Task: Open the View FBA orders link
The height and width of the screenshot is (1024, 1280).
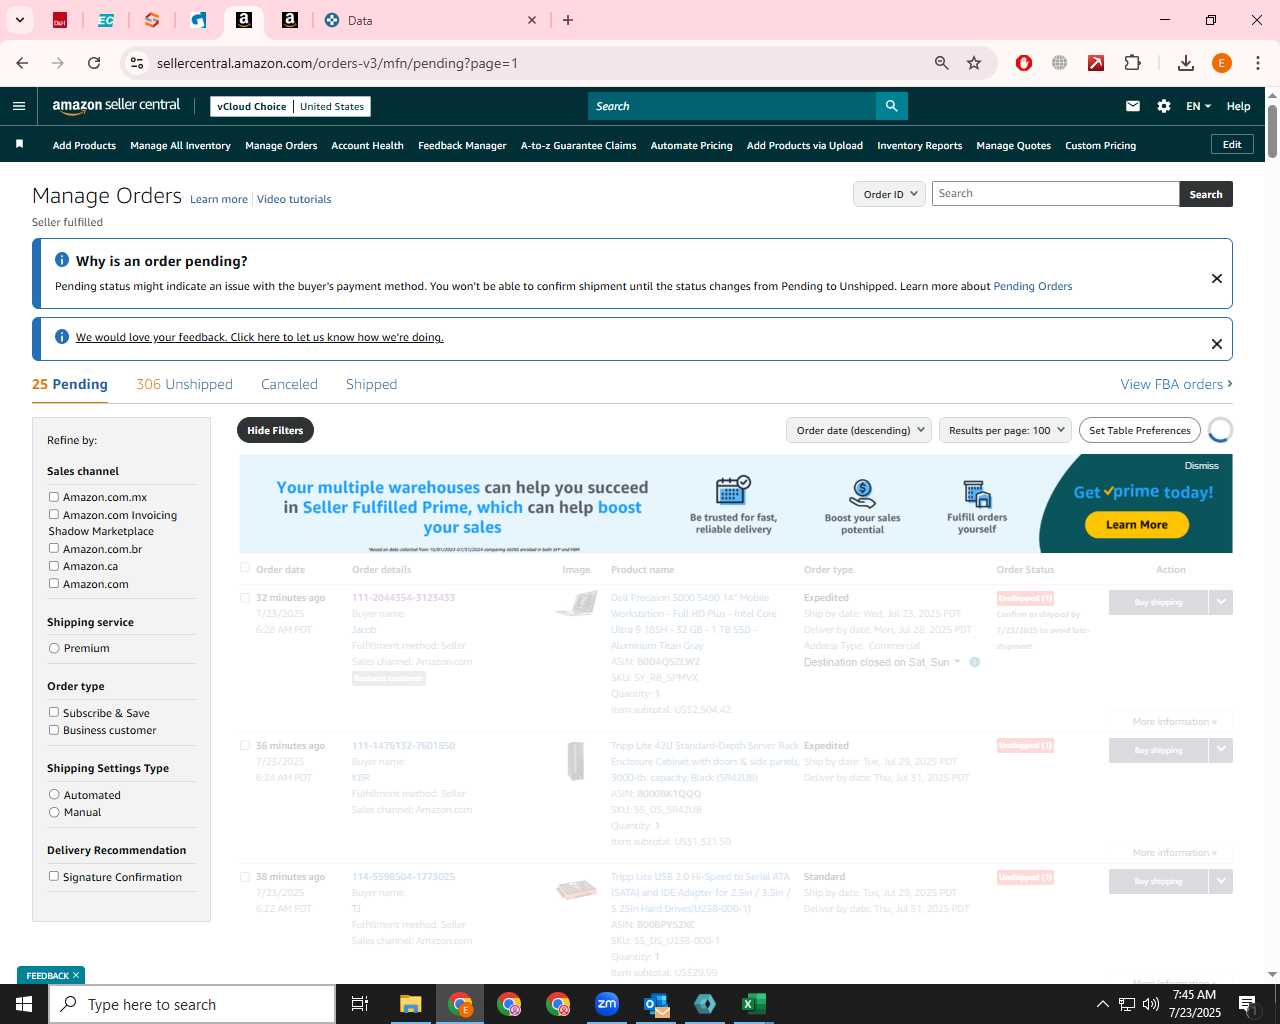Action: pos(1176,384)
